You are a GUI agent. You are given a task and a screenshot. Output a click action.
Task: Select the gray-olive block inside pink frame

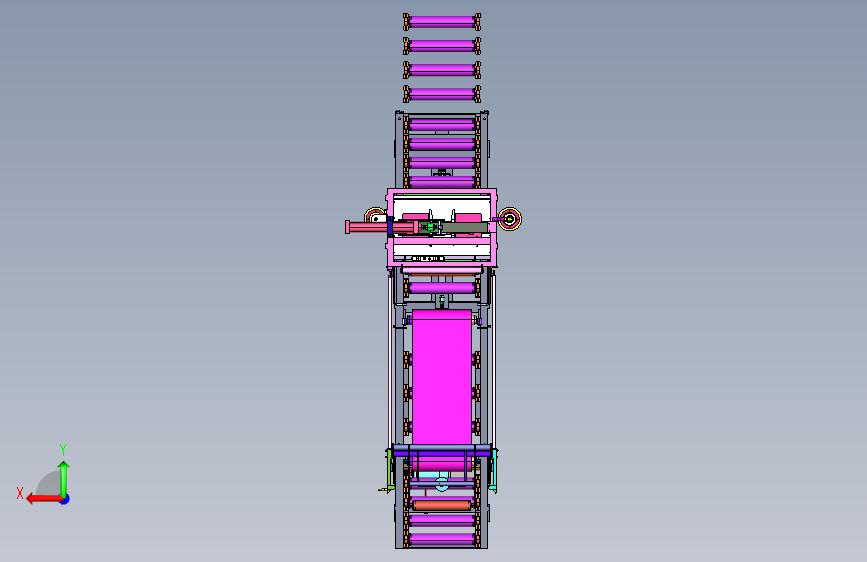[464, 227]
